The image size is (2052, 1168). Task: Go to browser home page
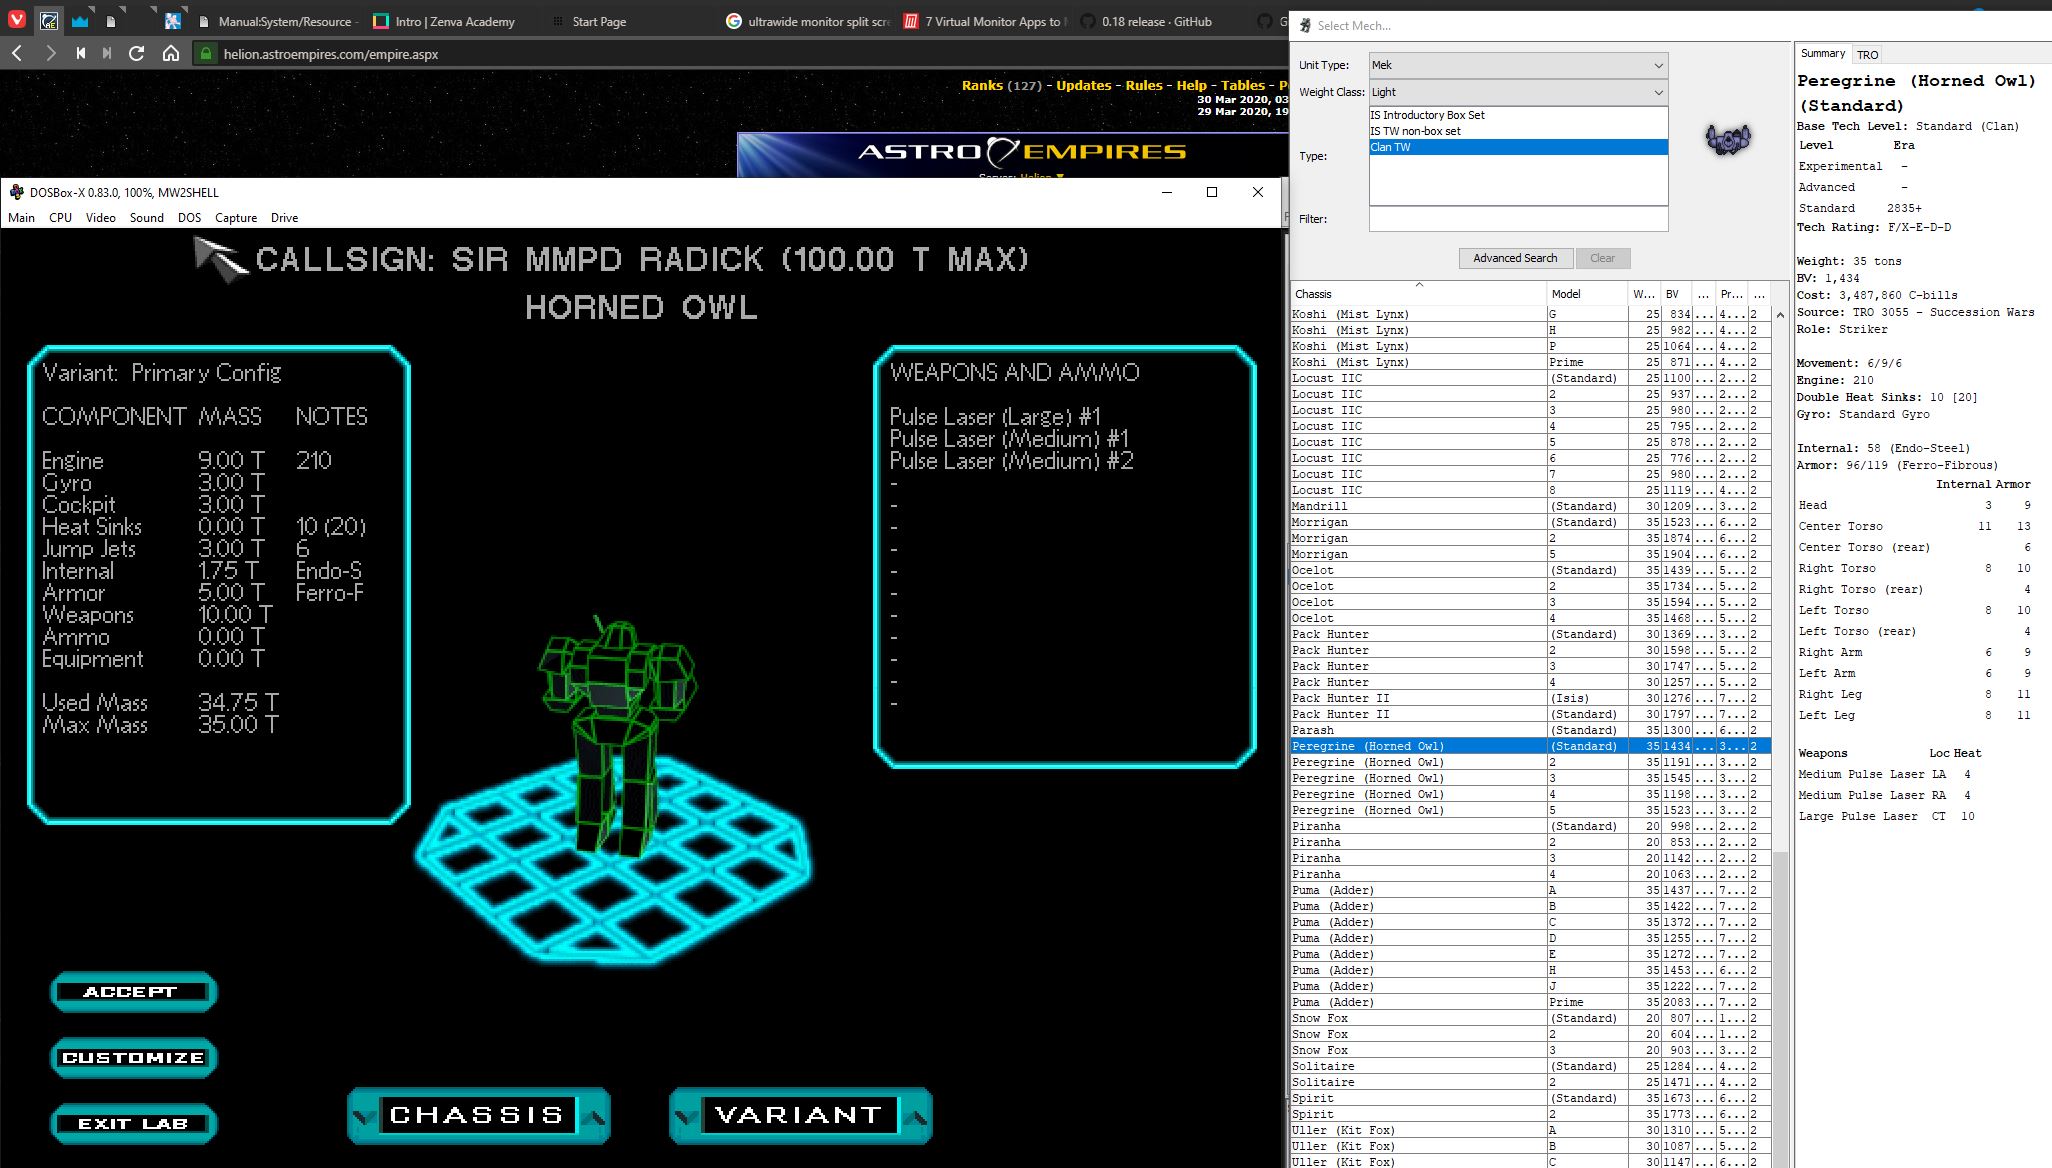click(x=171, y=54)
